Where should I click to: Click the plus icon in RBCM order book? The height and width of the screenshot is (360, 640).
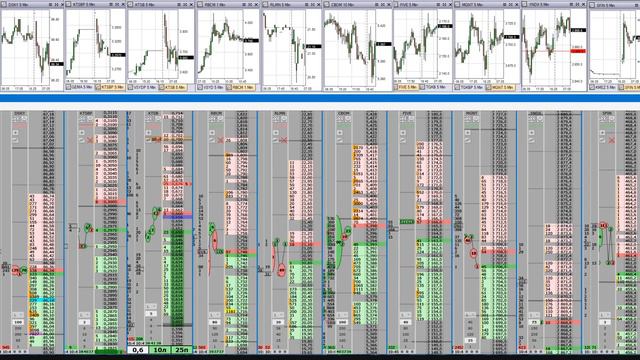click(x=212, y=133)
